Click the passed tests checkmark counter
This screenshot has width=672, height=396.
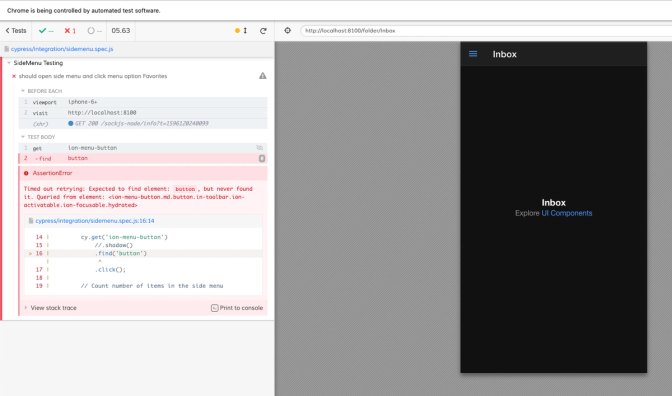click(x=46, y=31)
